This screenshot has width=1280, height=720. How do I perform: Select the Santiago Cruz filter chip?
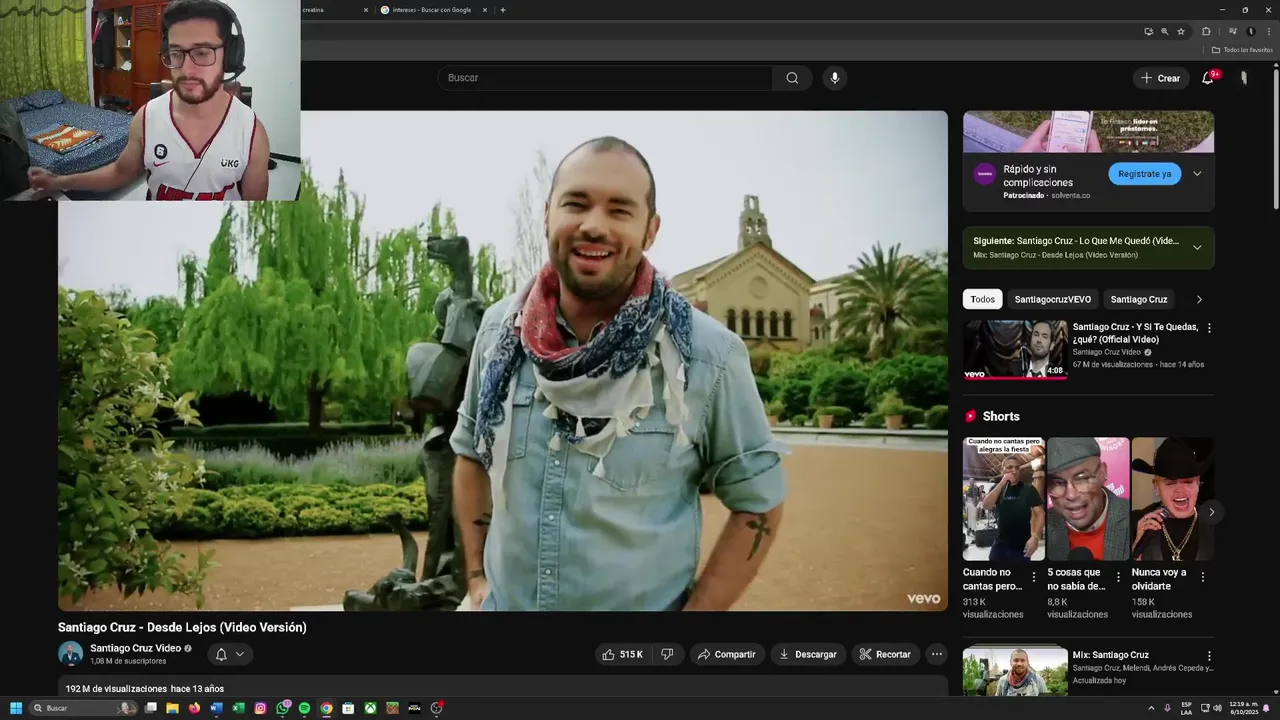1139,299
